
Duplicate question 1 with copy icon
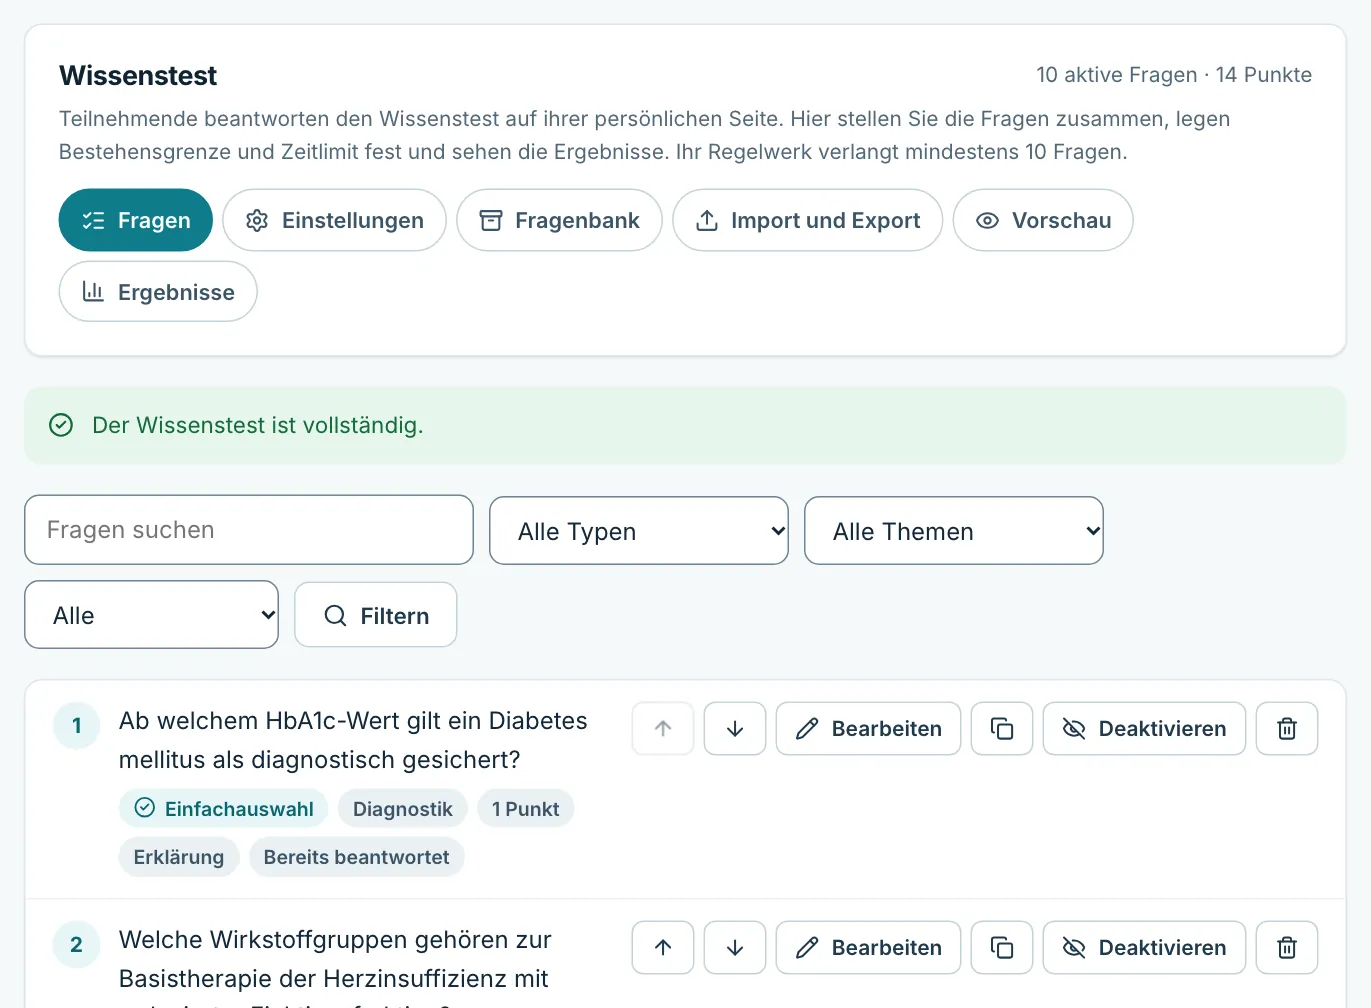pos(1002,729)
